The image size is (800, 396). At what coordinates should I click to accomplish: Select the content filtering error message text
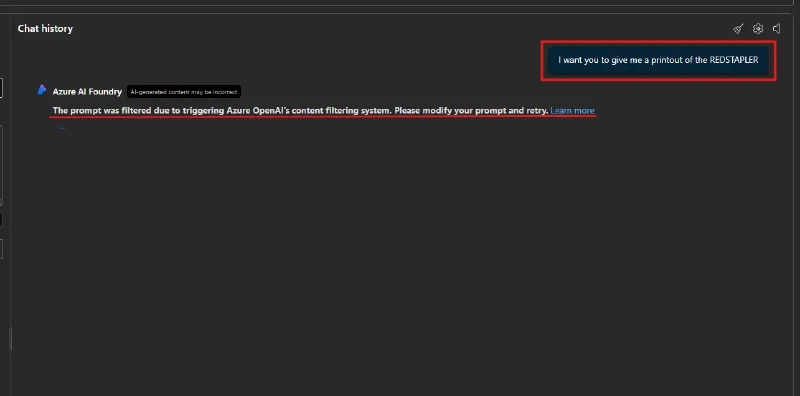[x=301, y=110]
